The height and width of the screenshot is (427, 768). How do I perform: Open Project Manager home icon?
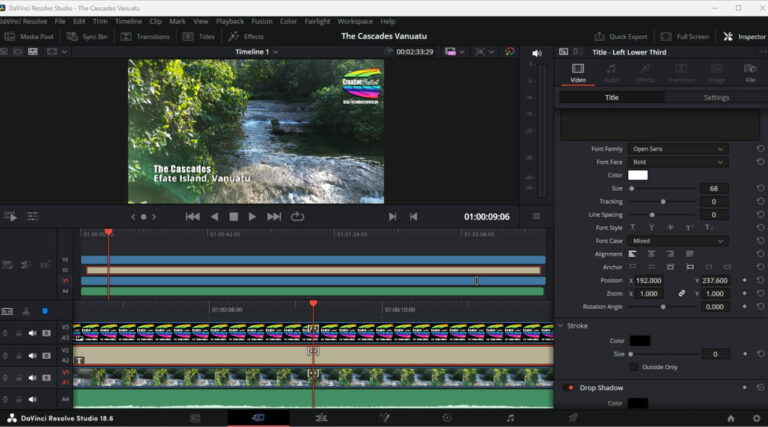click(731, 418)
